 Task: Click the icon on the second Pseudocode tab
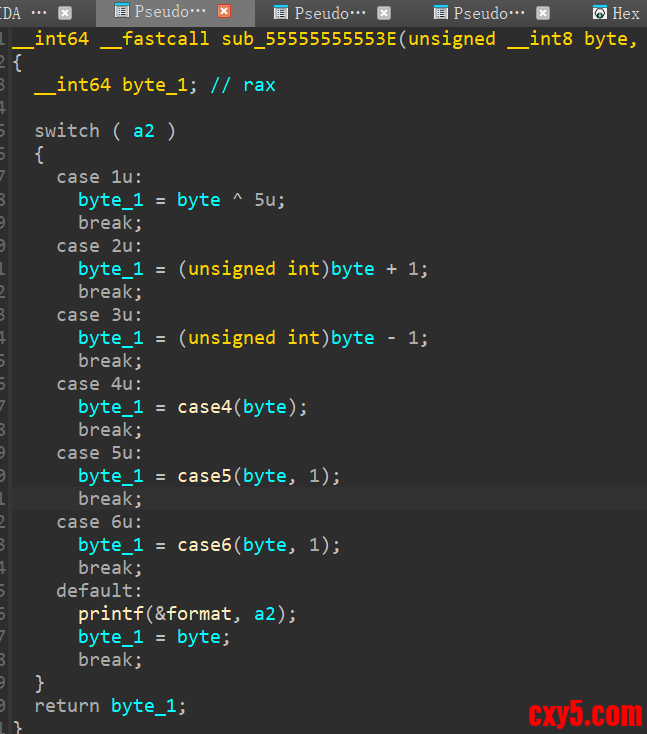(281, 13)
